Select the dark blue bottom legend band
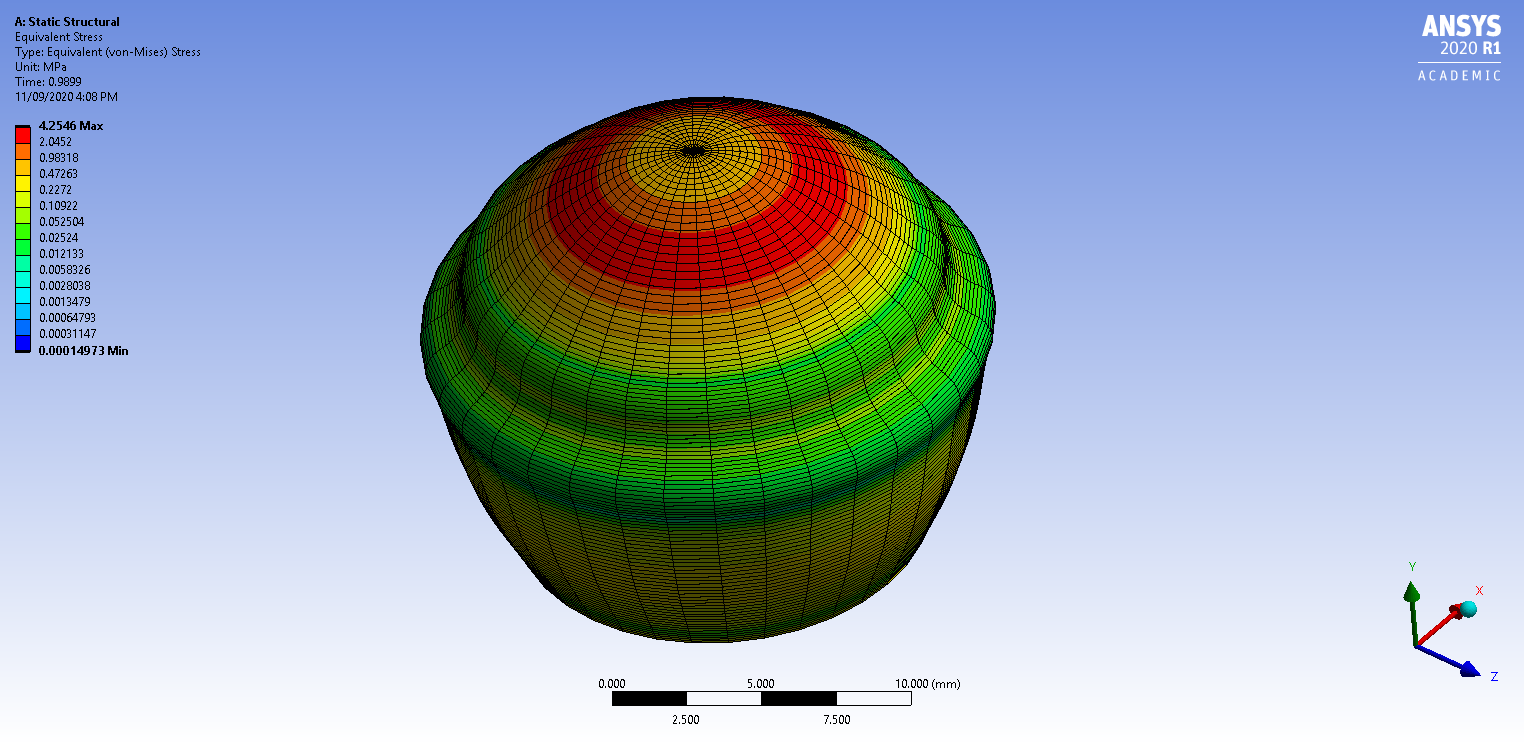Screen dimensions: 1524x745 tap(22, 342)
